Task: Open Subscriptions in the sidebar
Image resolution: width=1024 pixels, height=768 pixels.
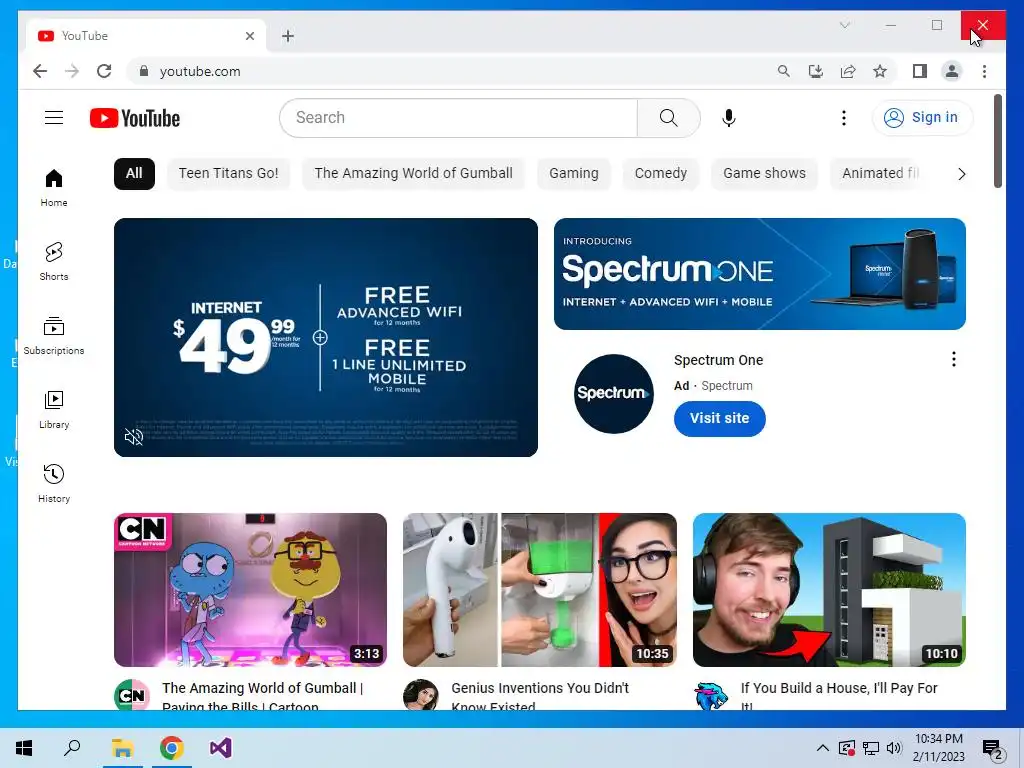Action: pyautogui.click(x=54, y=336)
